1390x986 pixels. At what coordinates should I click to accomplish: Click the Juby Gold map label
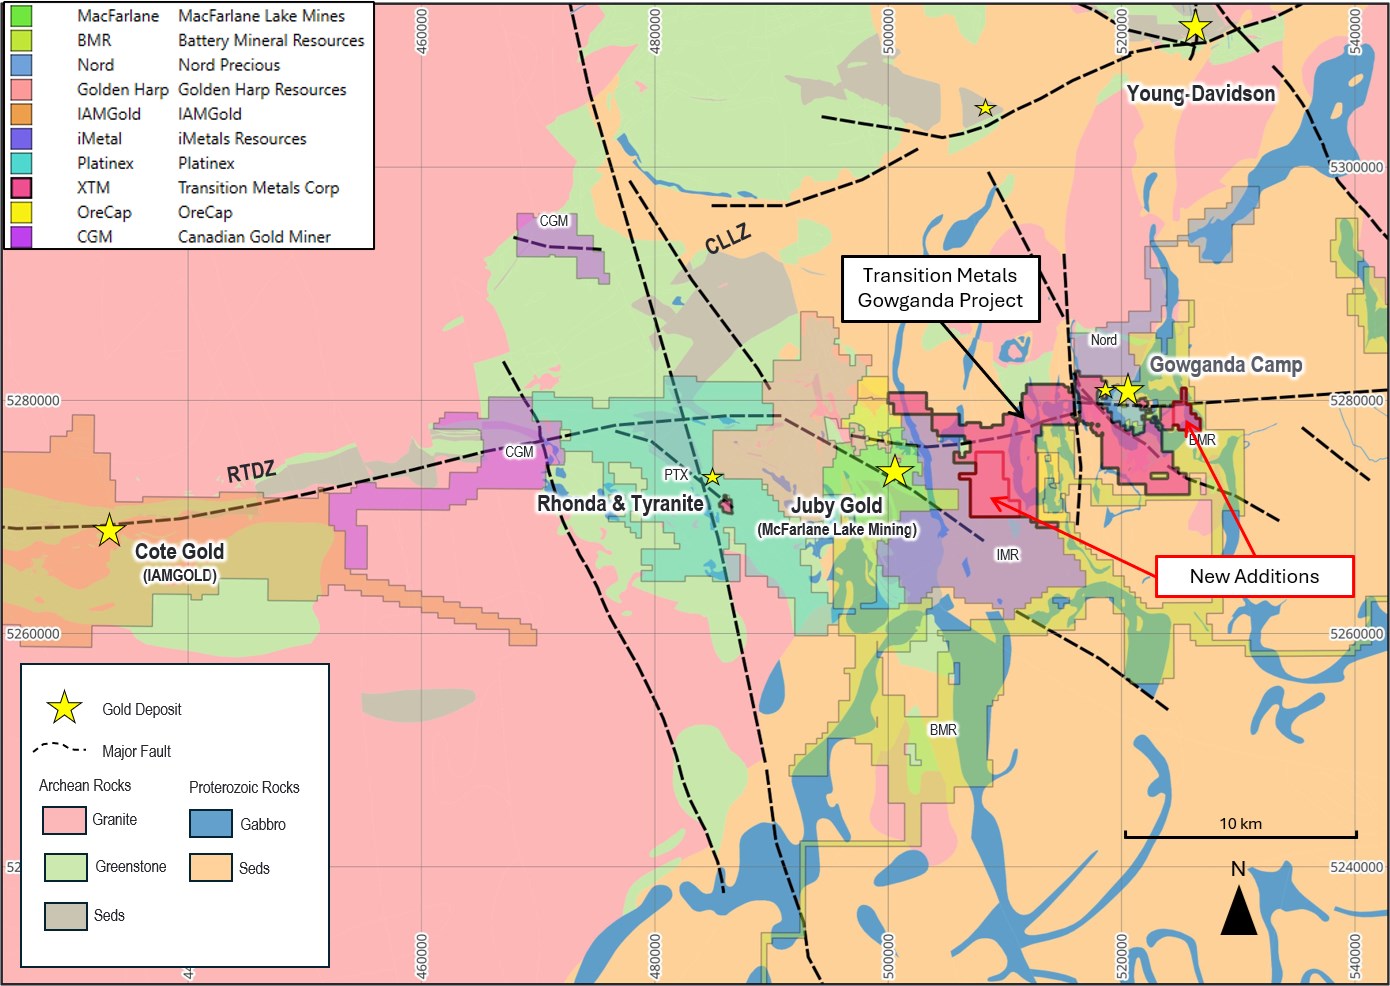coord(837,506)
